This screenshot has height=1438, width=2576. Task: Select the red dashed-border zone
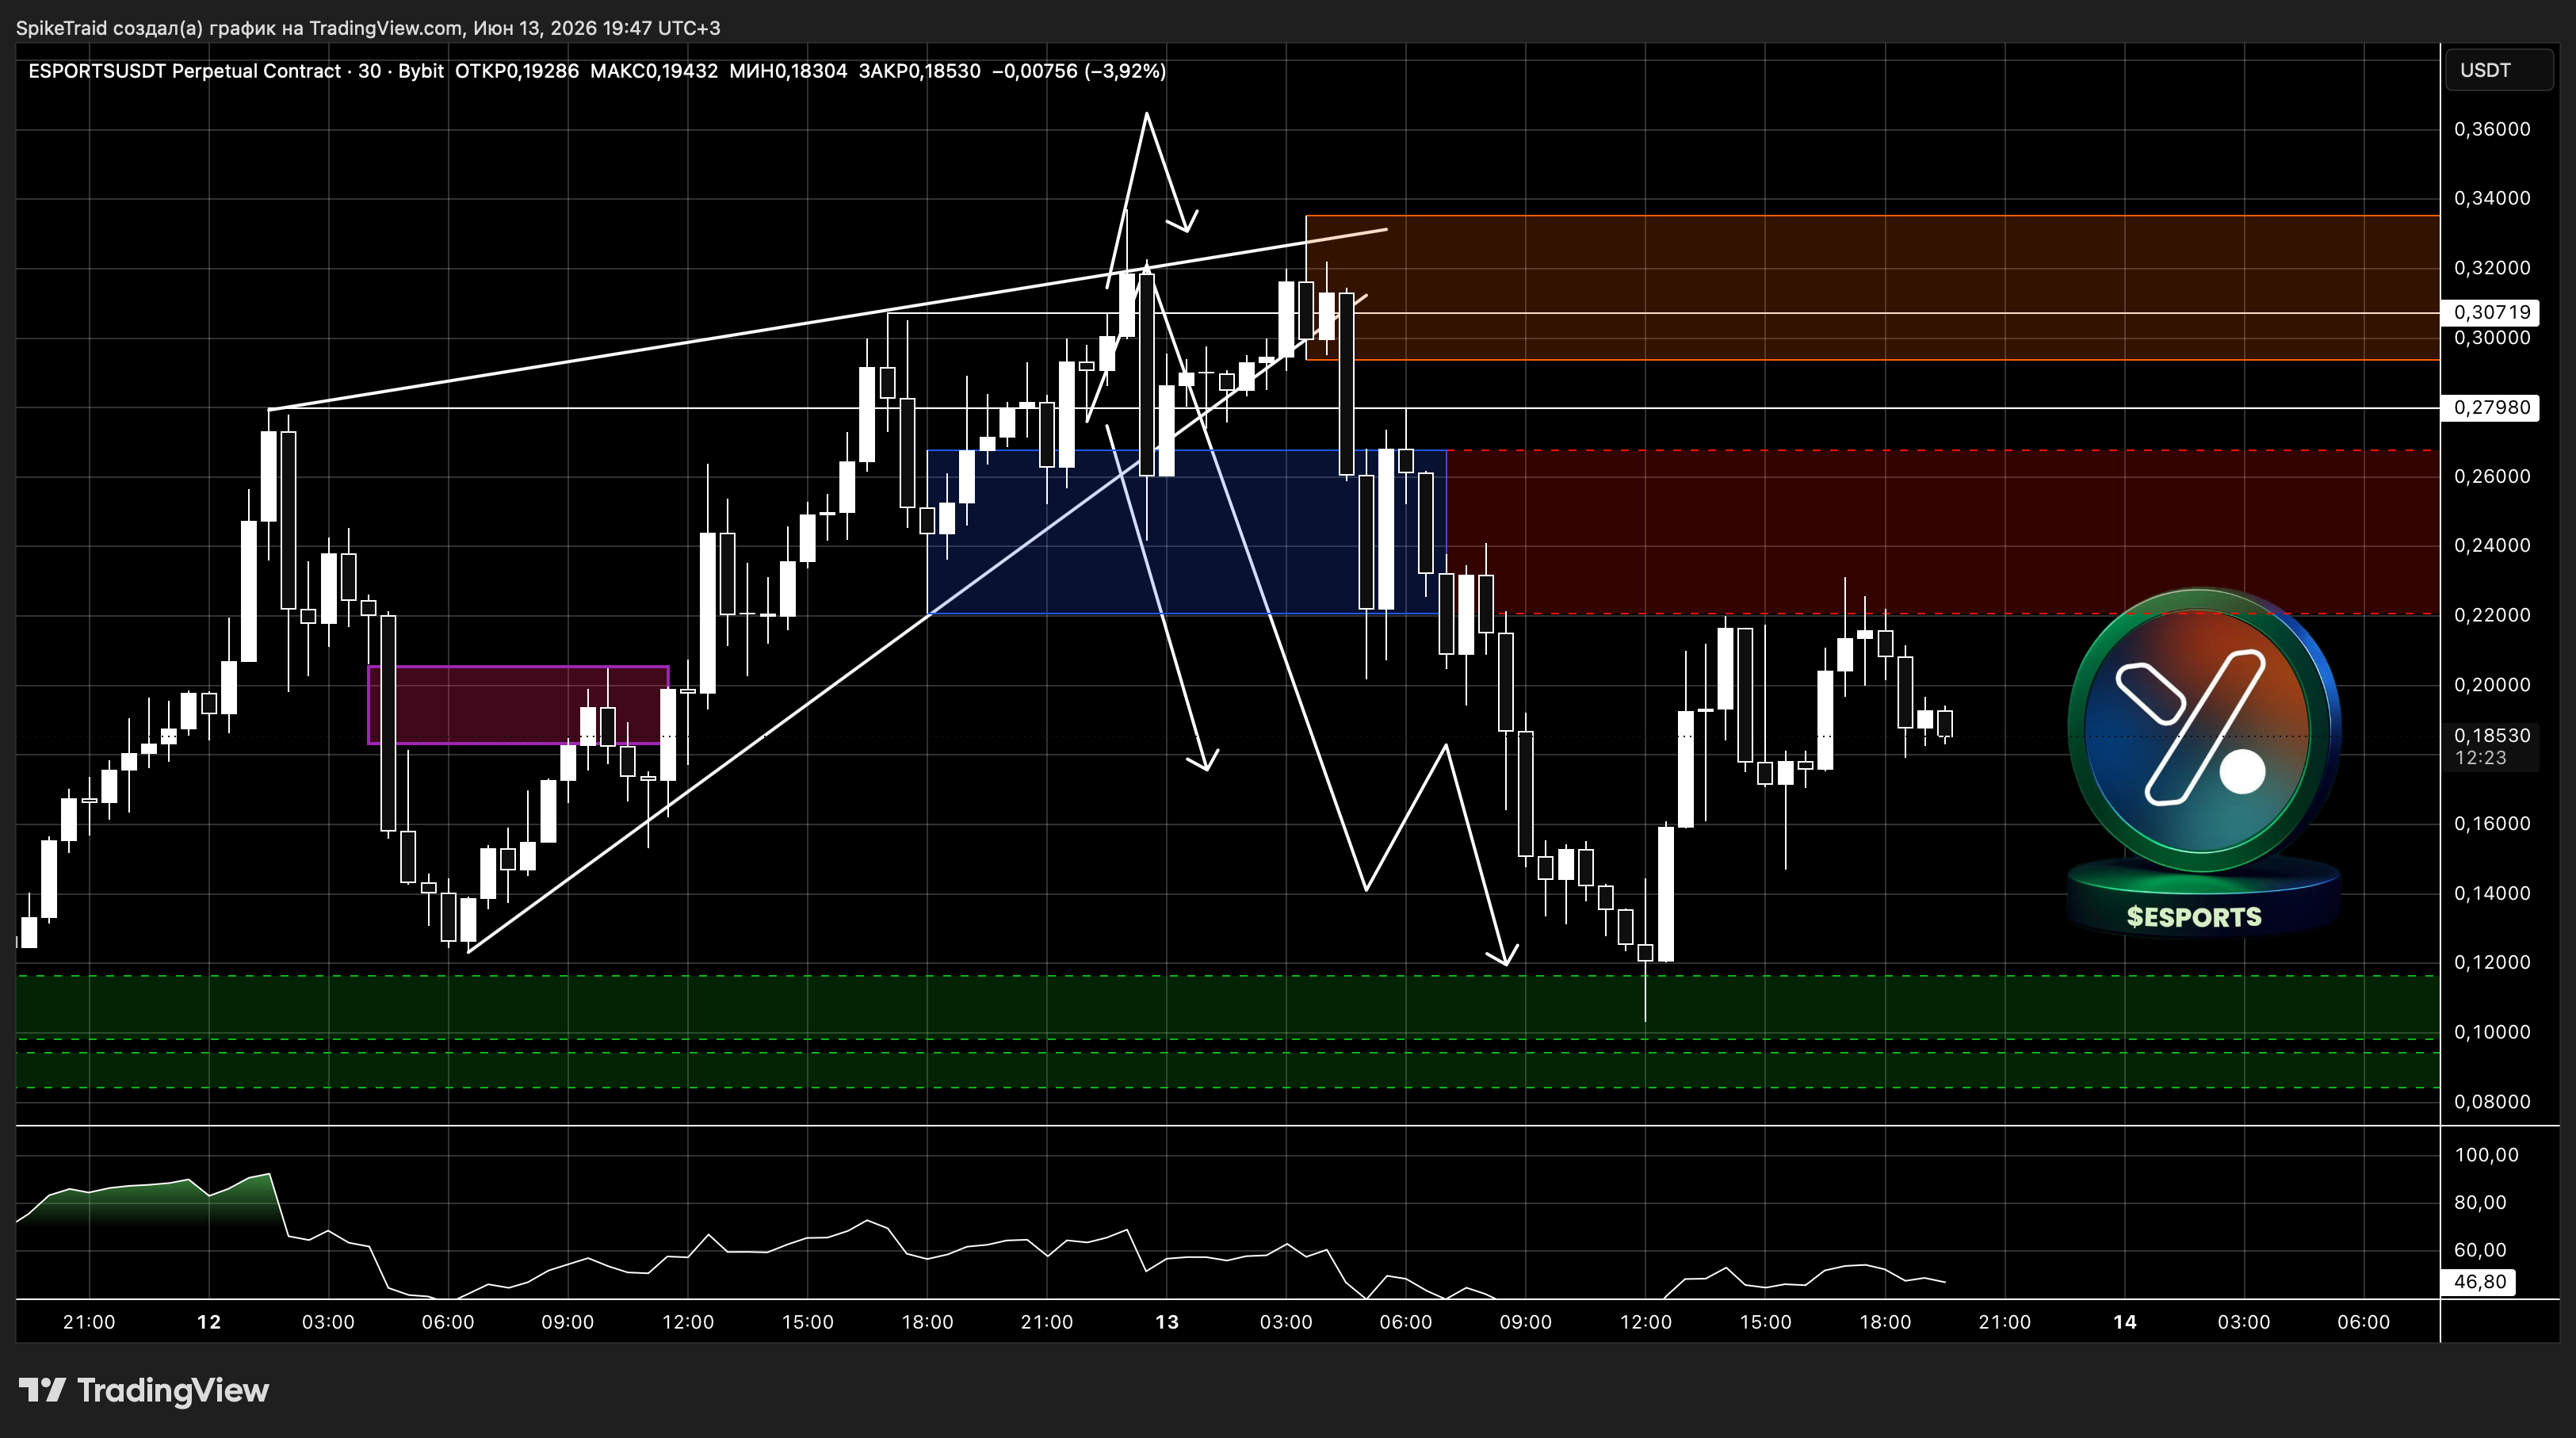tap(1943, 532)
